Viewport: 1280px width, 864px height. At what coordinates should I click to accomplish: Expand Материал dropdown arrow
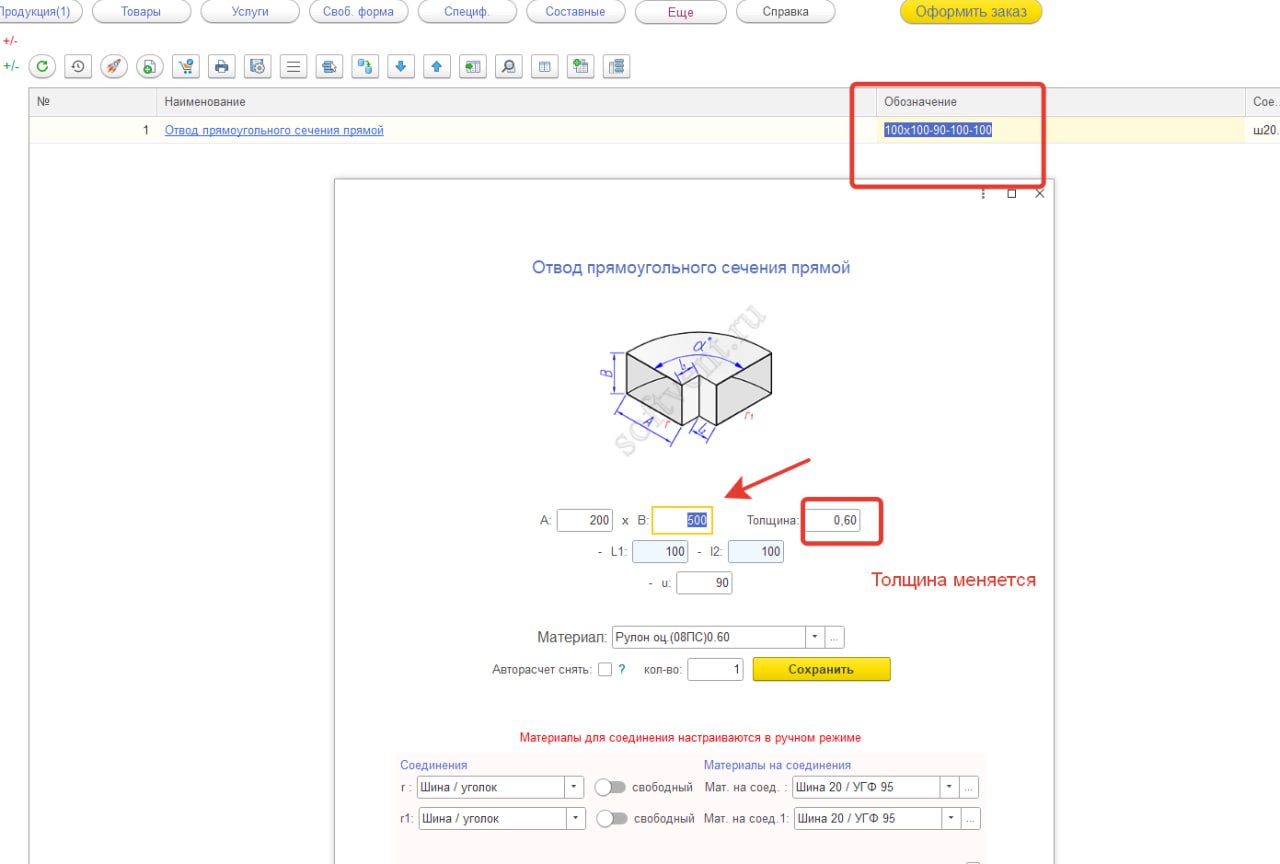point(815,637)
